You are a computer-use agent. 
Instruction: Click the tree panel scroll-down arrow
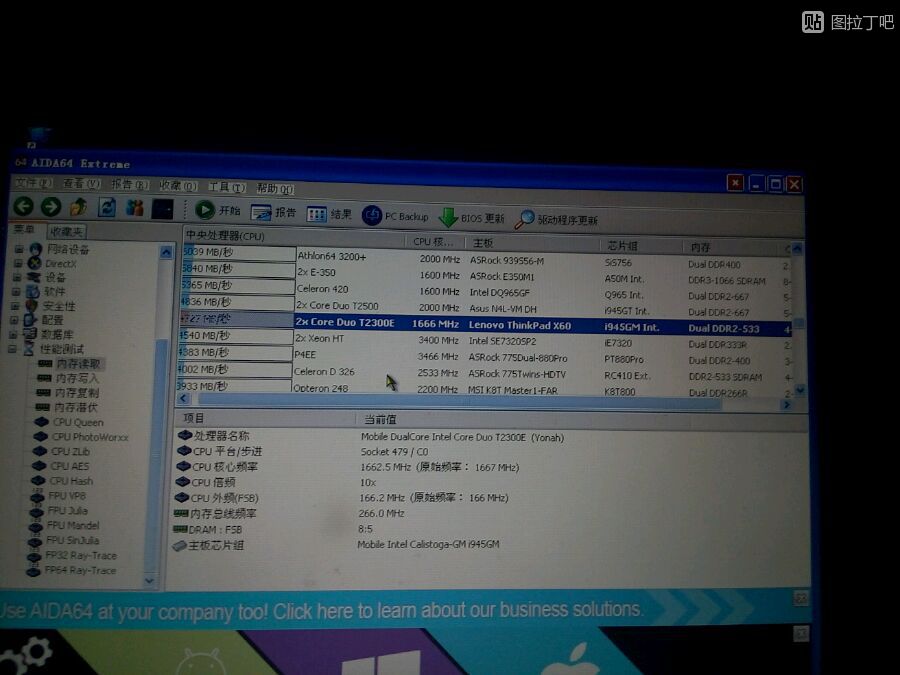[x=149, y=581]
